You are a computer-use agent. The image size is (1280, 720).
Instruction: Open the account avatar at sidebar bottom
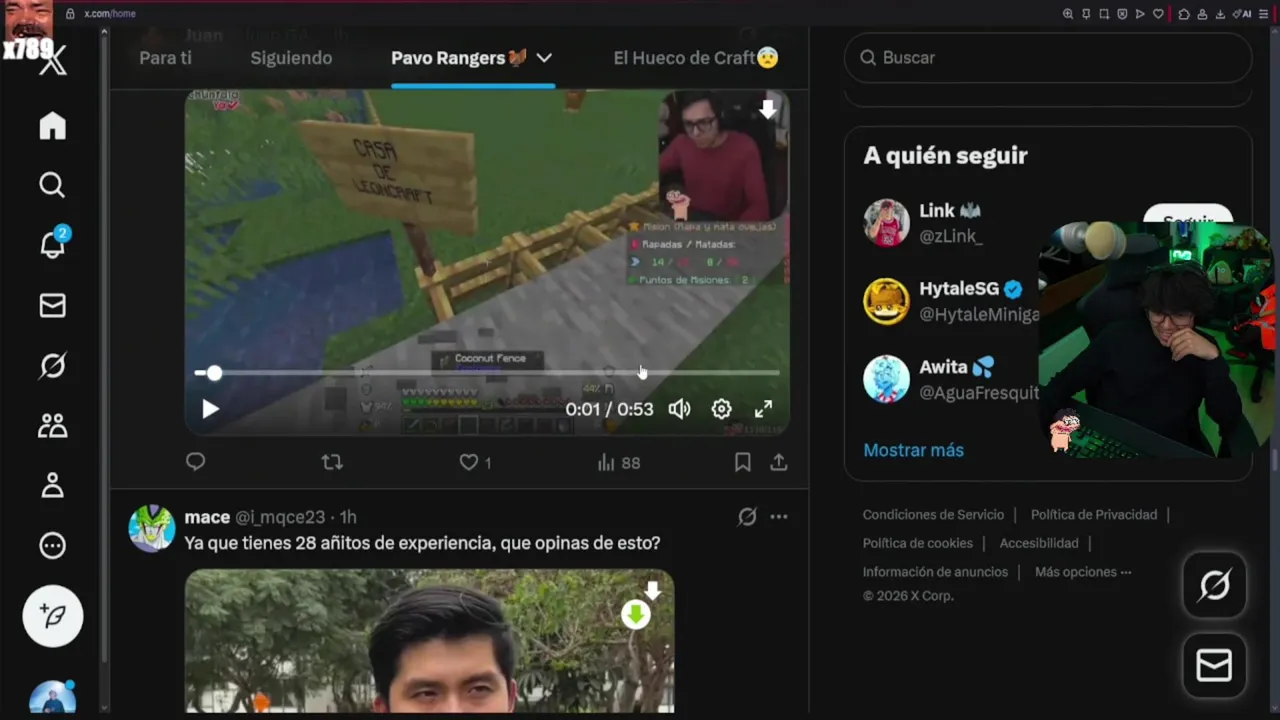(52, 697)
